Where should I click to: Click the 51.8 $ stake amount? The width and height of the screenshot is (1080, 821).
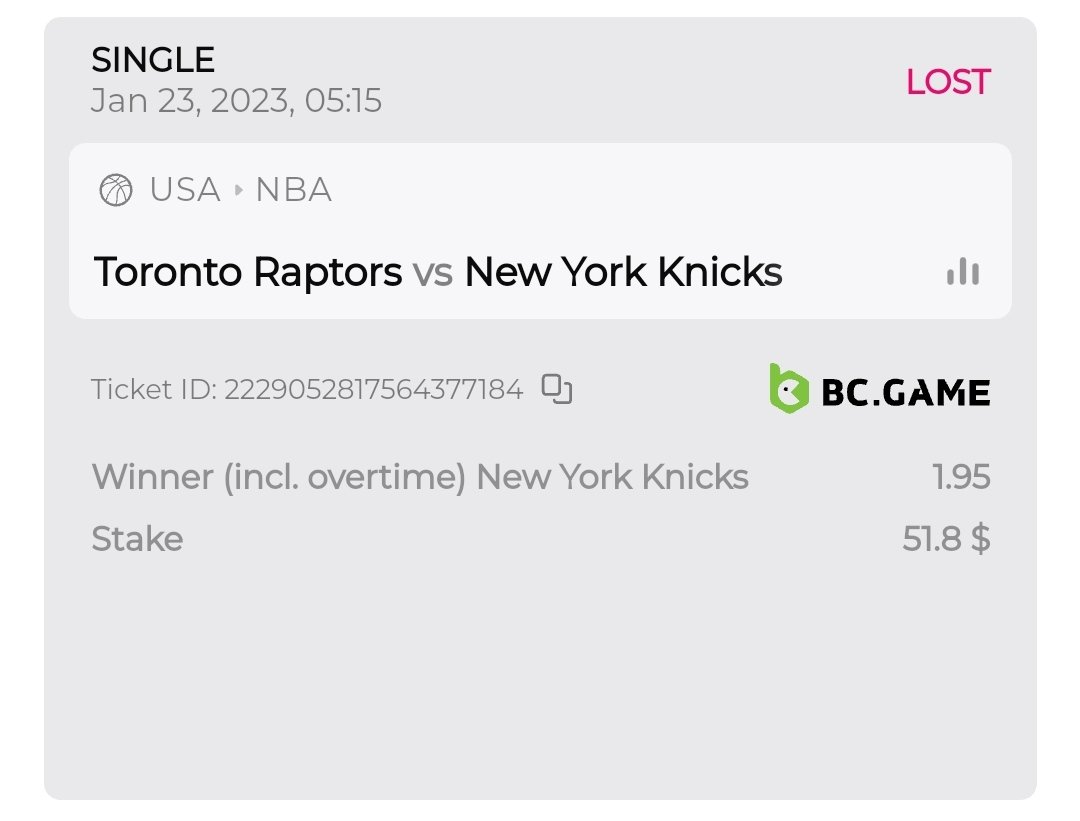coord(946,539)
